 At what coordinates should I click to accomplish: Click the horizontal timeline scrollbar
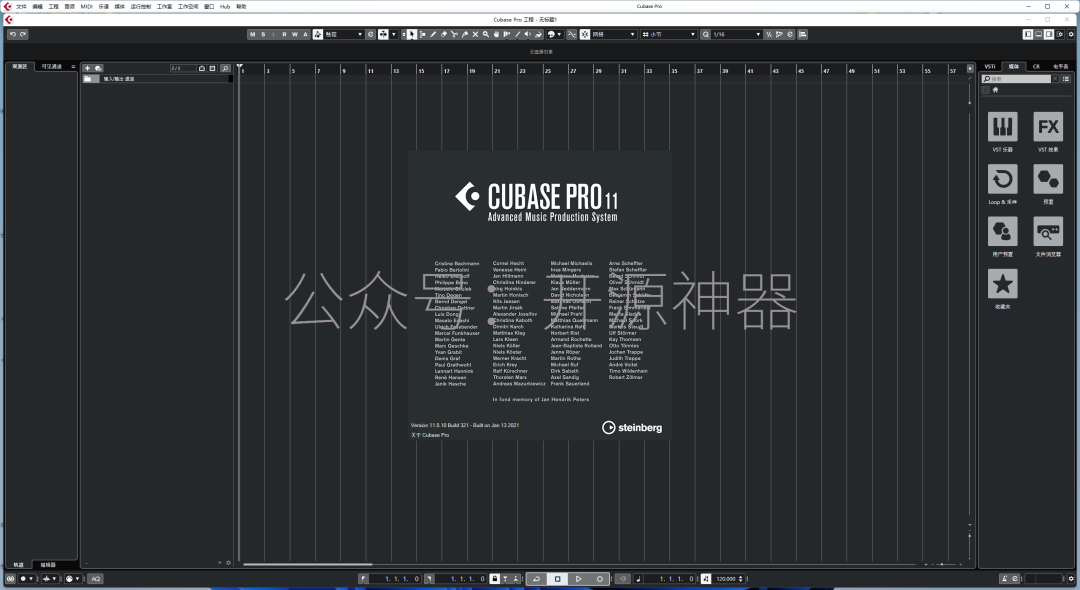[x=307, y=565]
